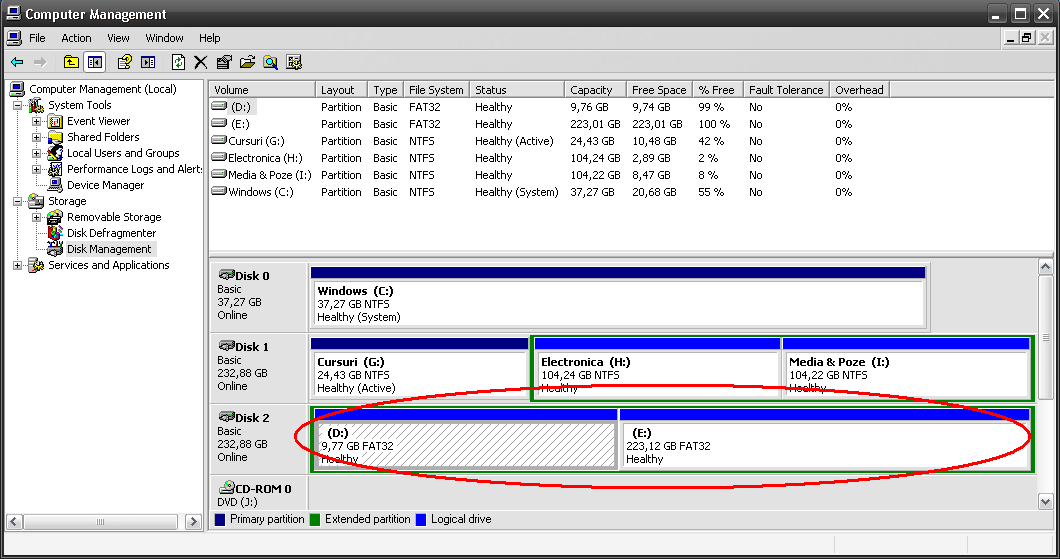Select the Cursuri (G:) partition block

click(x=420, y=368)
